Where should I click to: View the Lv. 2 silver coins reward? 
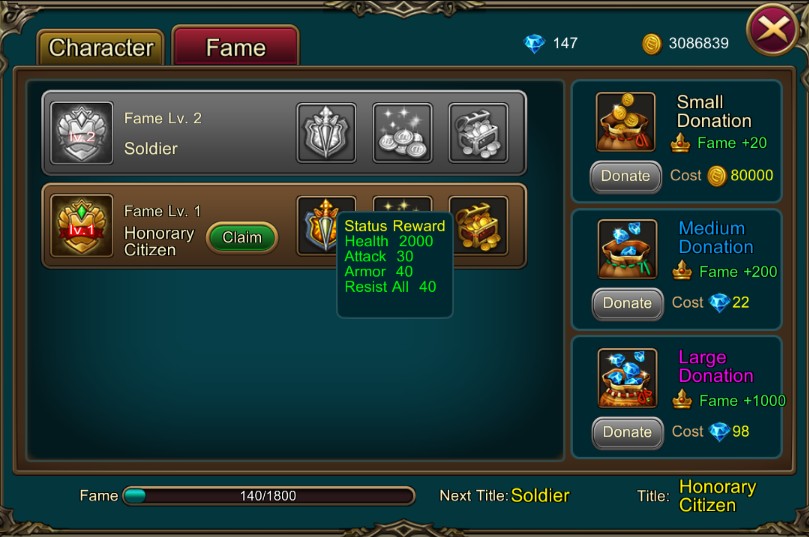[402, 133]
